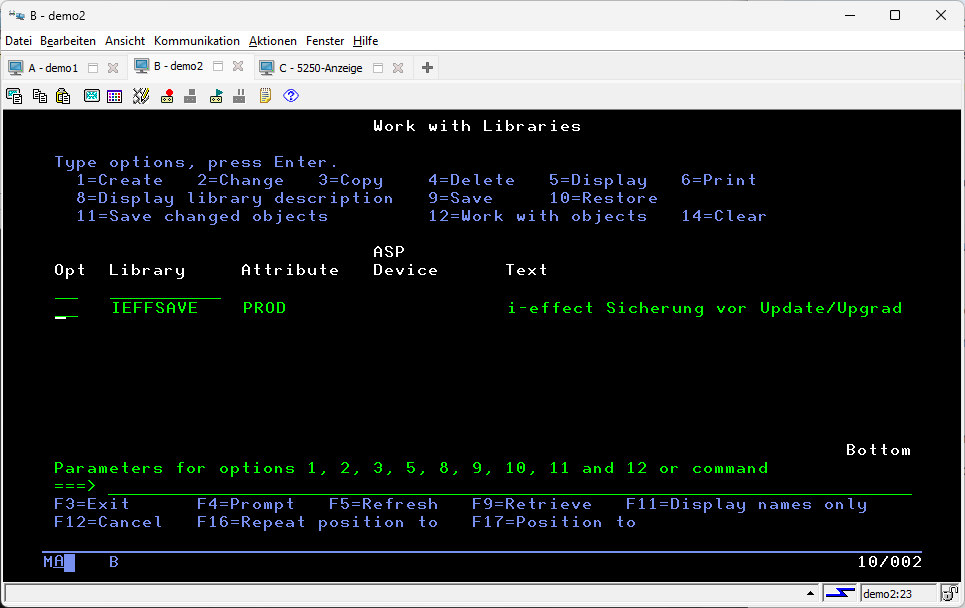Click the Opt field beside IEFFSAVE
Image resolution: width=965 pixels, height=608 pixels.
pos(66,308)
